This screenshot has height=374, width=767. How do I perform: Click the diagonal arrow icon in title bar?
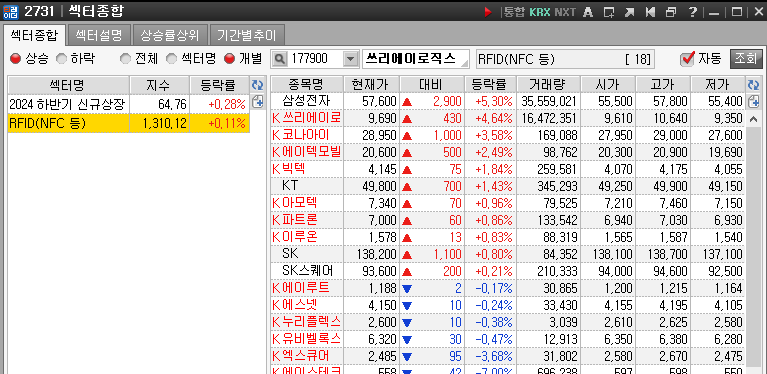(x=630, y=12)
